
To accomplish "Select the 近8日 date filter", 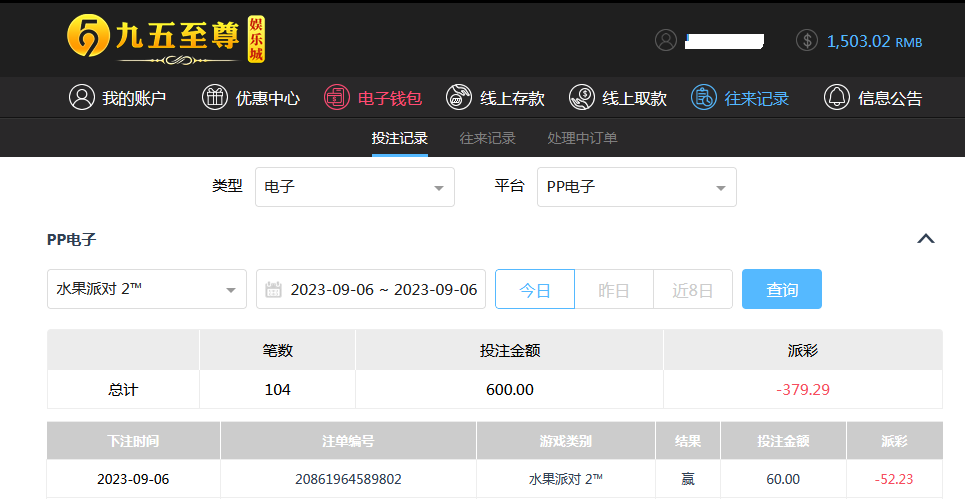I will (692, 289).
